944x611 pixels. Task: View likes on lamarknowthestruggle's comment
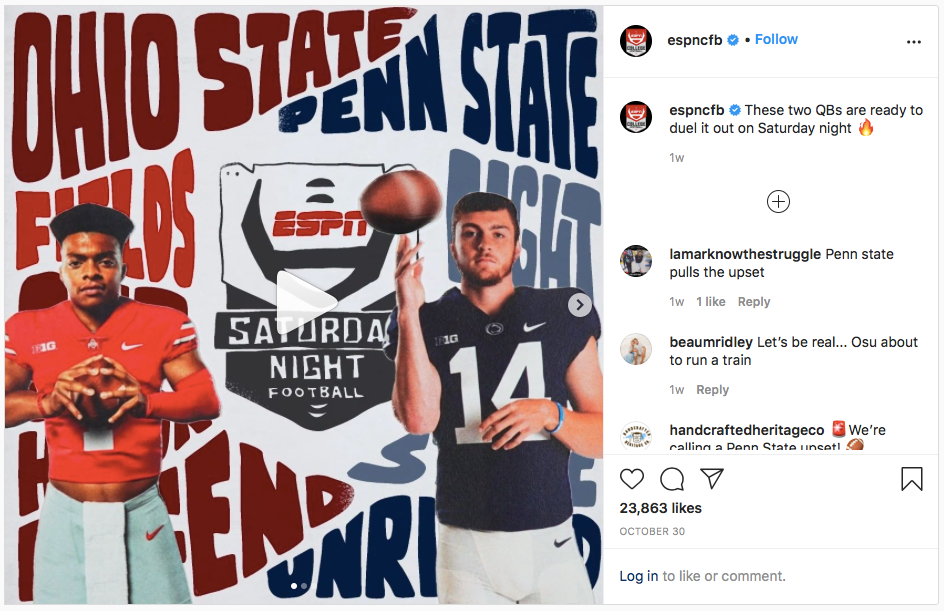tap(709, 302)
